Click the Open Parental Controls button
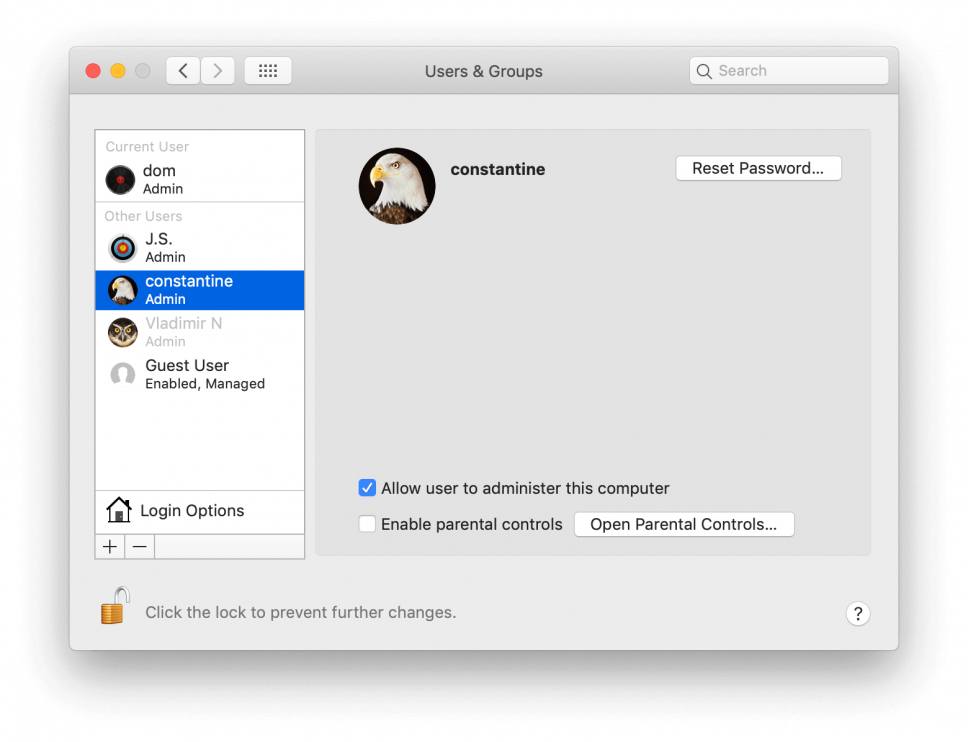 (x=684, y=523)
